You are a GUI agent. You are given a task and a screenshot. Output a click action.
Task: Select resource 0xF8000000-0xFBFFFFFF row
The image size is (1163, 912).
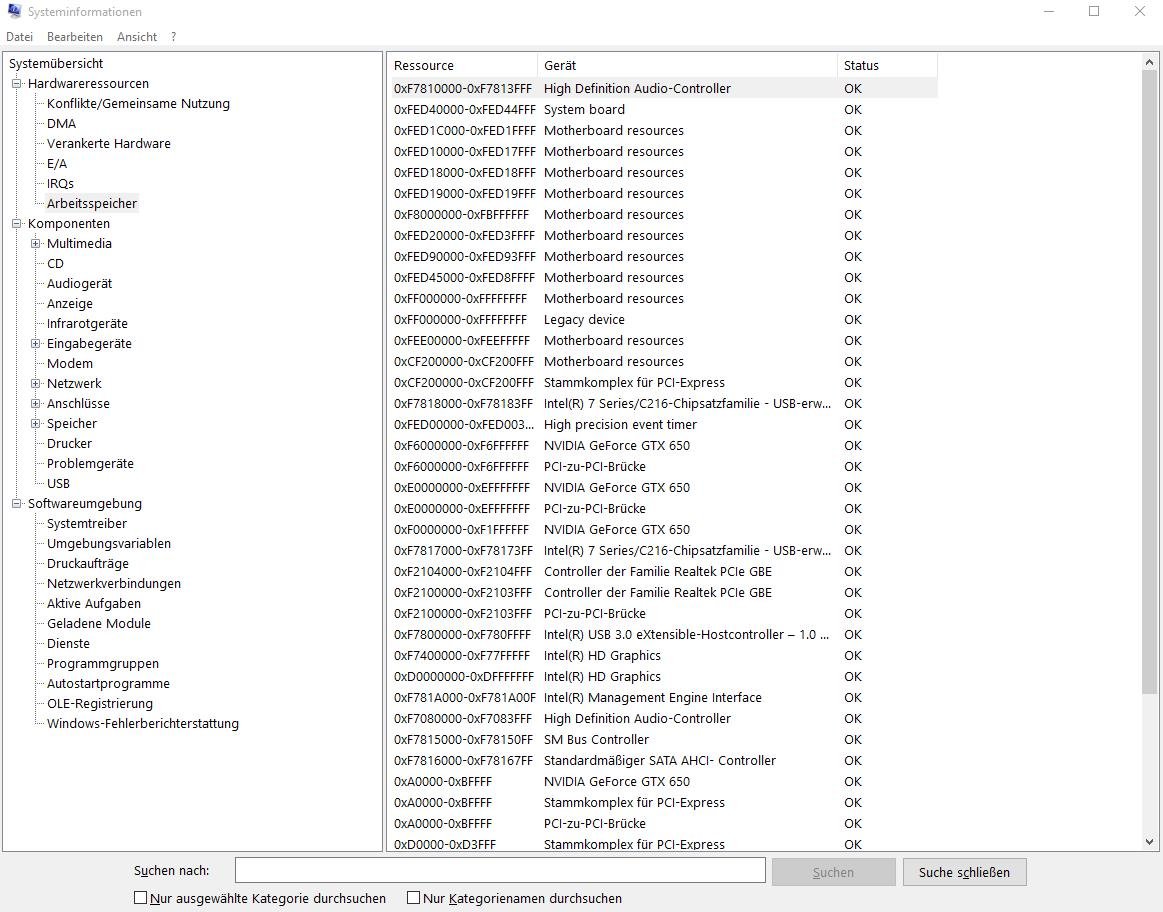[x=663, y=215]
